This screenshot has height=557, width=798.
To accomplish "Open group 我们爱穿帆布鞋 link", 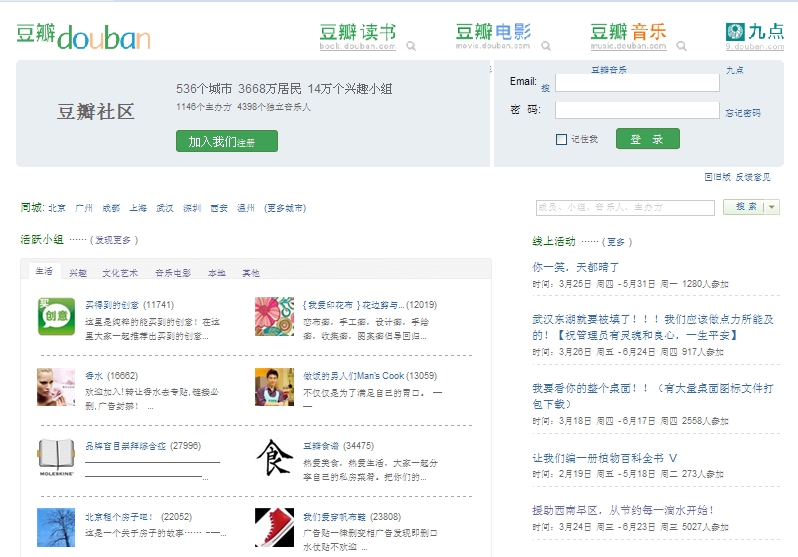I will coord(335,517).
